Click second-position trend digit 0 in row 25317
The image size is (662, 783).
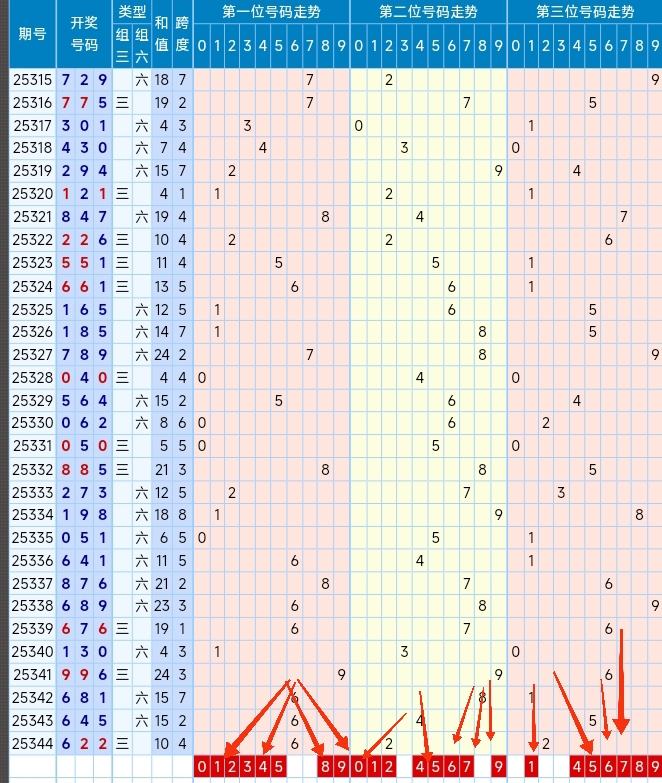coord(358,125)
